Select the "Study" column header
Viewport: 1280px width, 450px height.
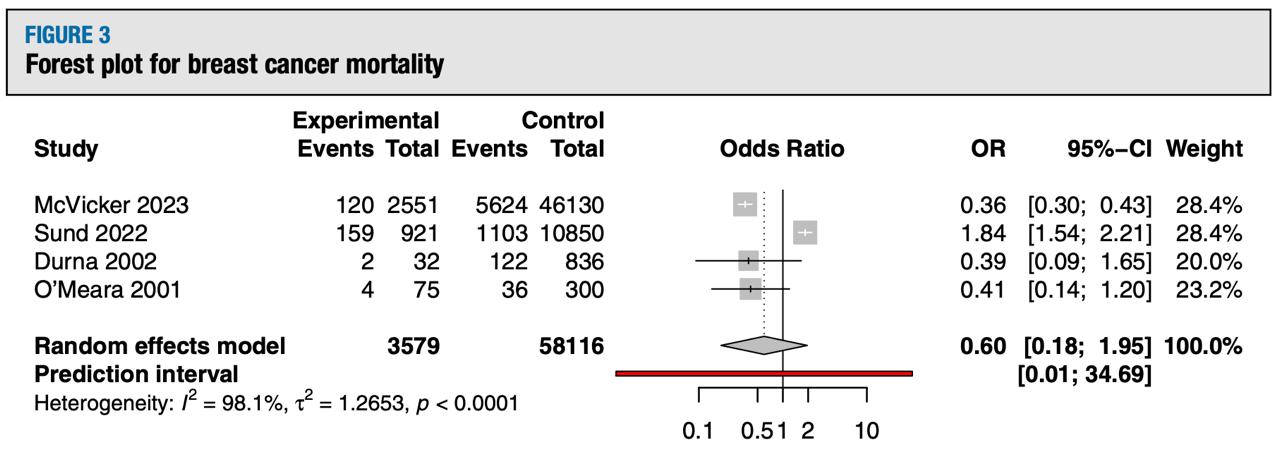(66, 150)
